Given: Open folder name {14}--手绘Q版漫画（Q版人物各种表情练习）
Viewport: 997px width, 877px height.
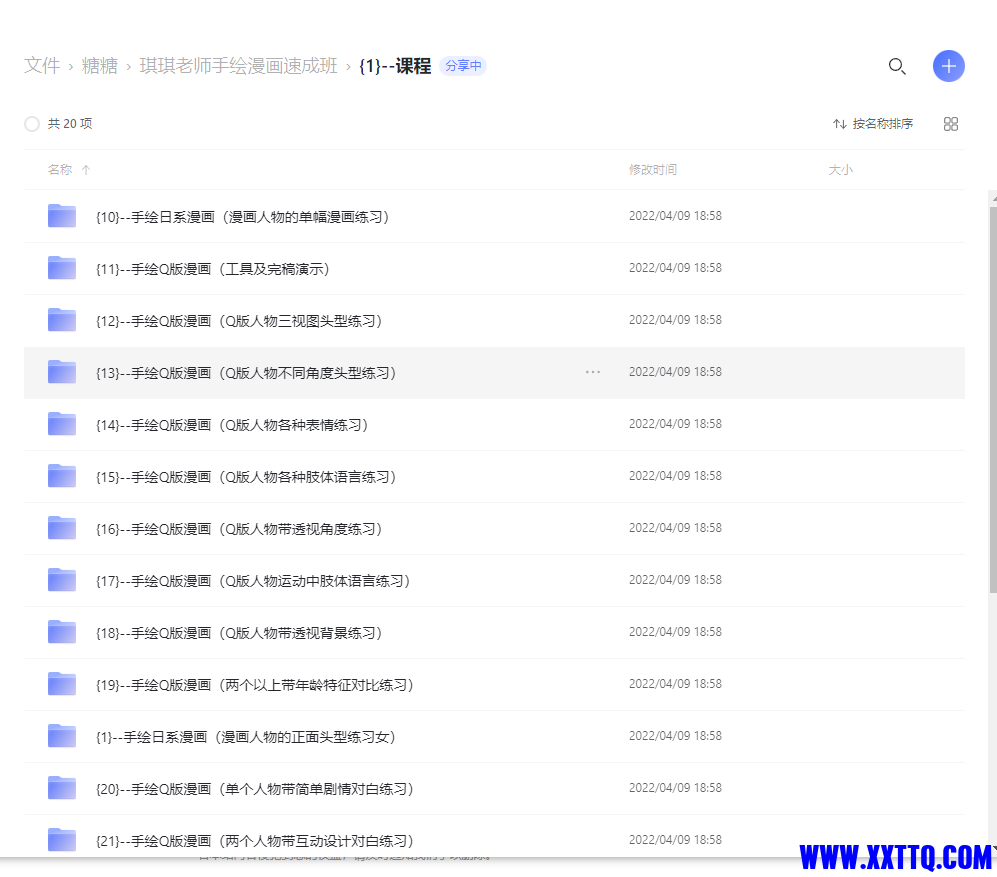Looking at the screenshot, I should (232, 425).
